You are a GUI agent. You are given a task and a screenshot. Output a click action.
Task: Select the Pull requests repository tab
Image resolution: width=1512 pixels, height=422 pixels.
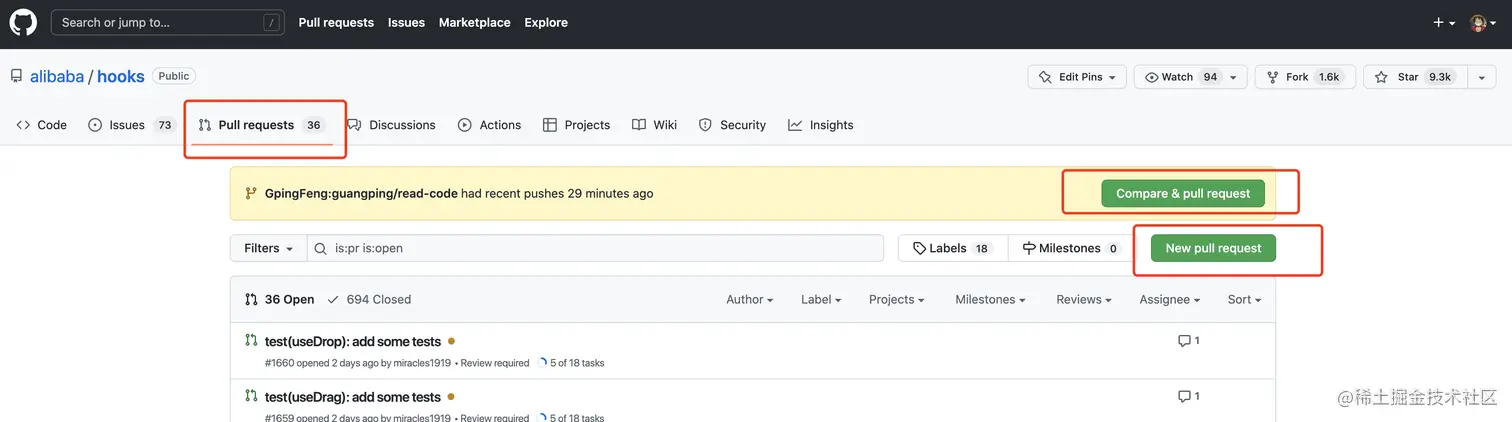262,125
